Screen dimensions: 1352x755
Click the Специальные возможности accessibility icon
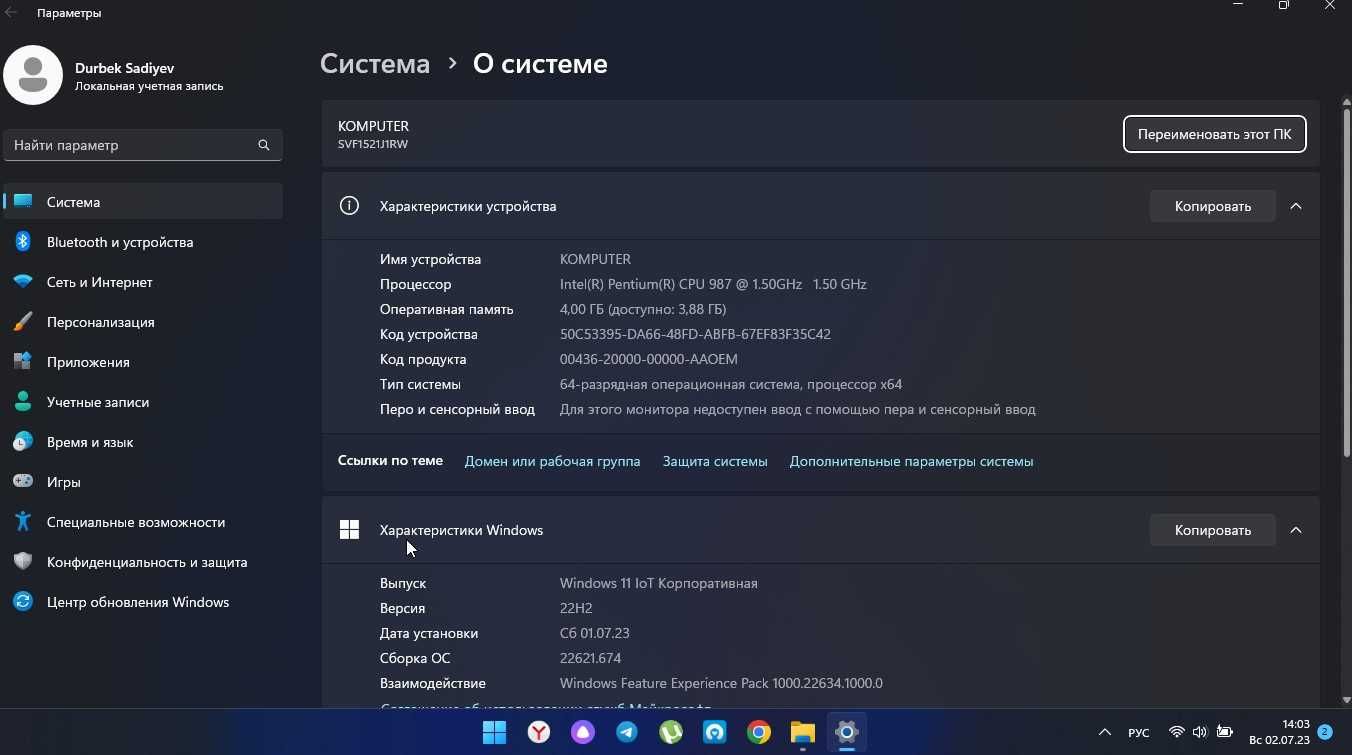(x=23, y=522)
